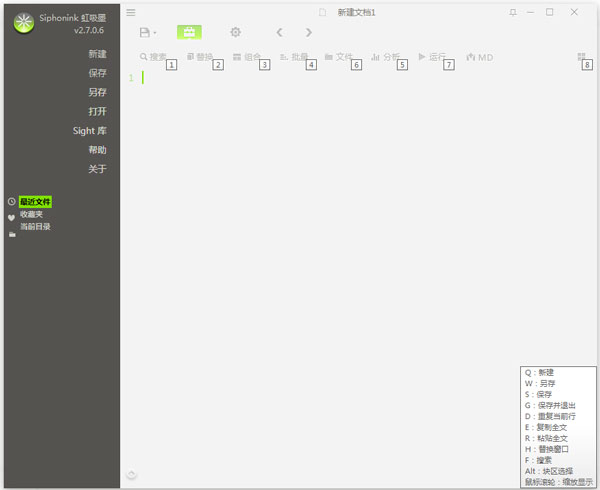Screen dimensions: 600x490
Task: Click the E : 复制全文 shortcut hint
Action: tap(546, 427)
